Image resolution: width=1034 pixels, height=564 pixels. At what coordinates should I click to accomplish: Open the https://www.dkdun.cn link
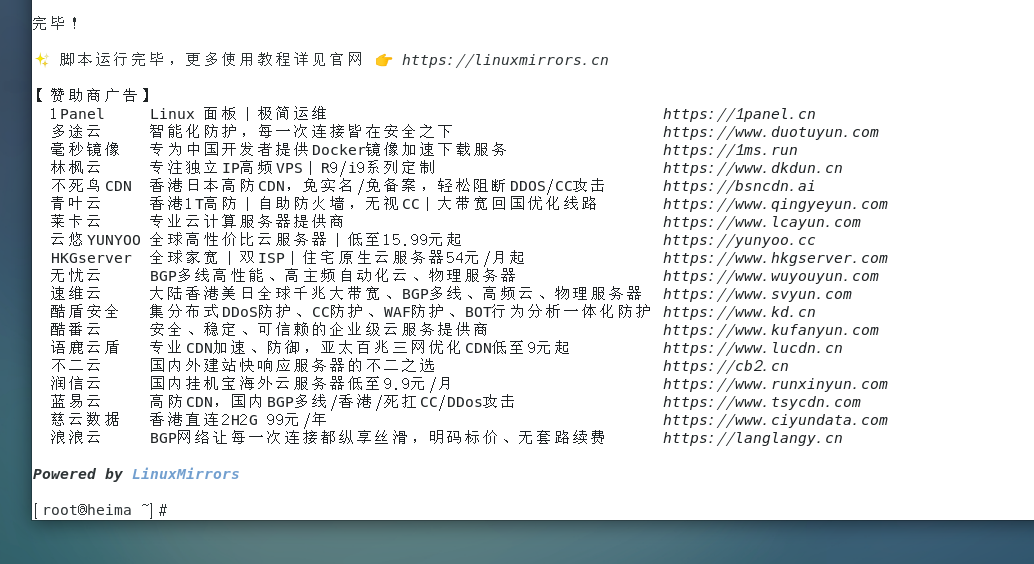(x=752, y=168)
